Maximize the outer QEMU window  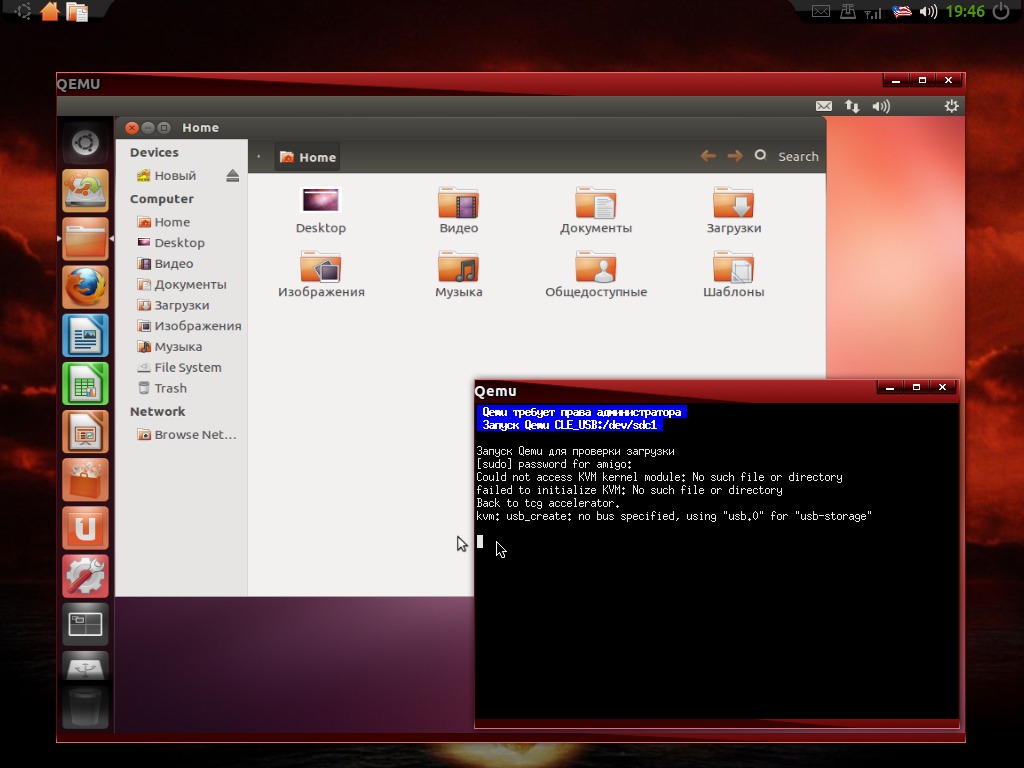[922, 80]
